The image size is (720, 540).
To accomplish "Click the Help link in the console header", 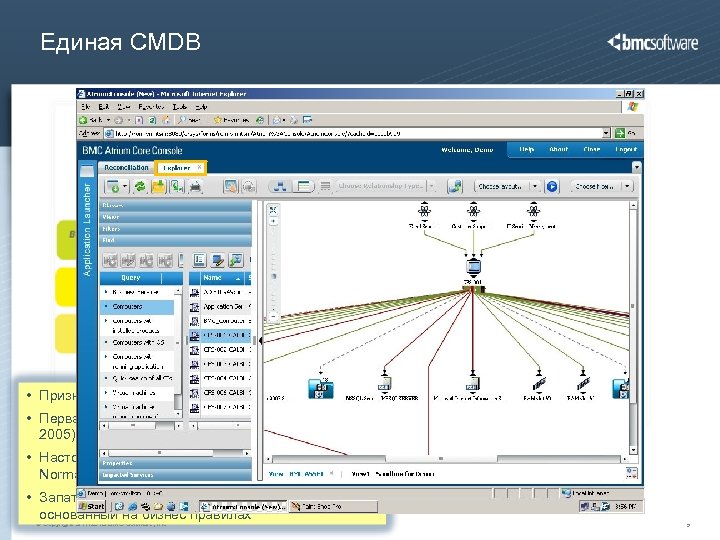I will [x=526, y=150].
